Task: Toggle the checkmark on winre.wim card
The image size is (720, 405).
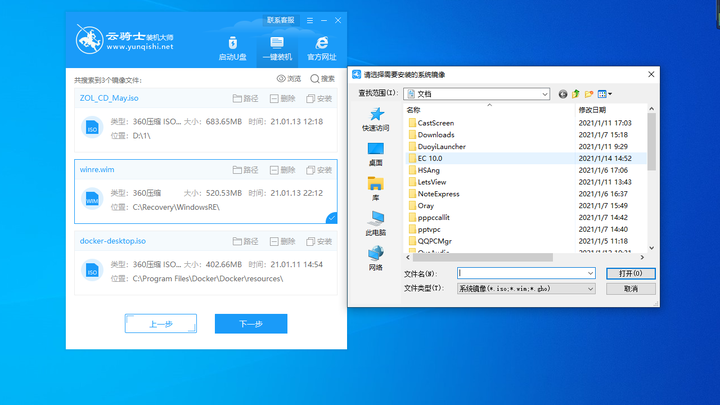Action: click(332, 218)
